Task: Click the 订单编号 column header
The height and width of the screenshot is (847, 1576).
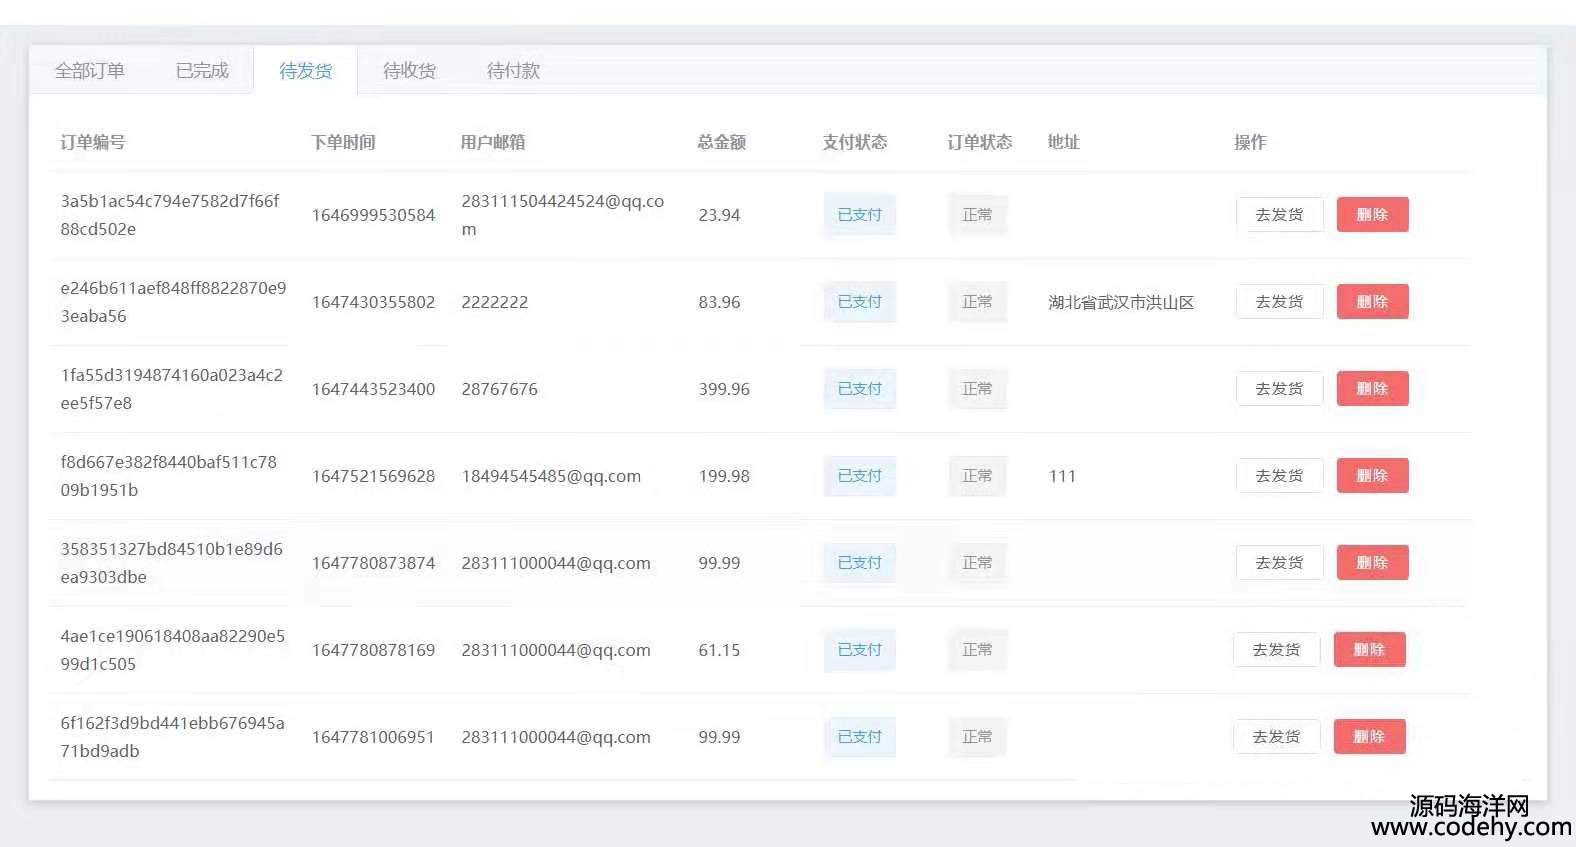Action: (93, 142)
